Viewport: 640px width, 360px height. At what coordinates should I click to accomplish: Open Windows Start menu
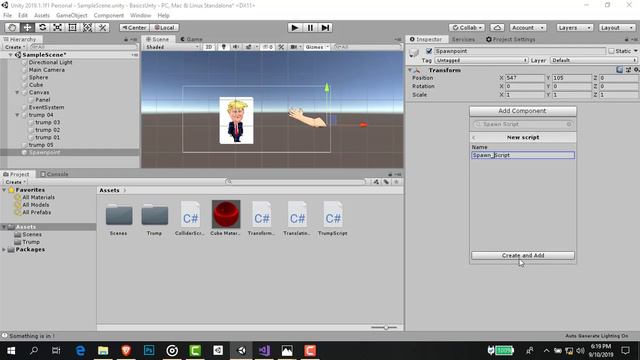(11, 350)
